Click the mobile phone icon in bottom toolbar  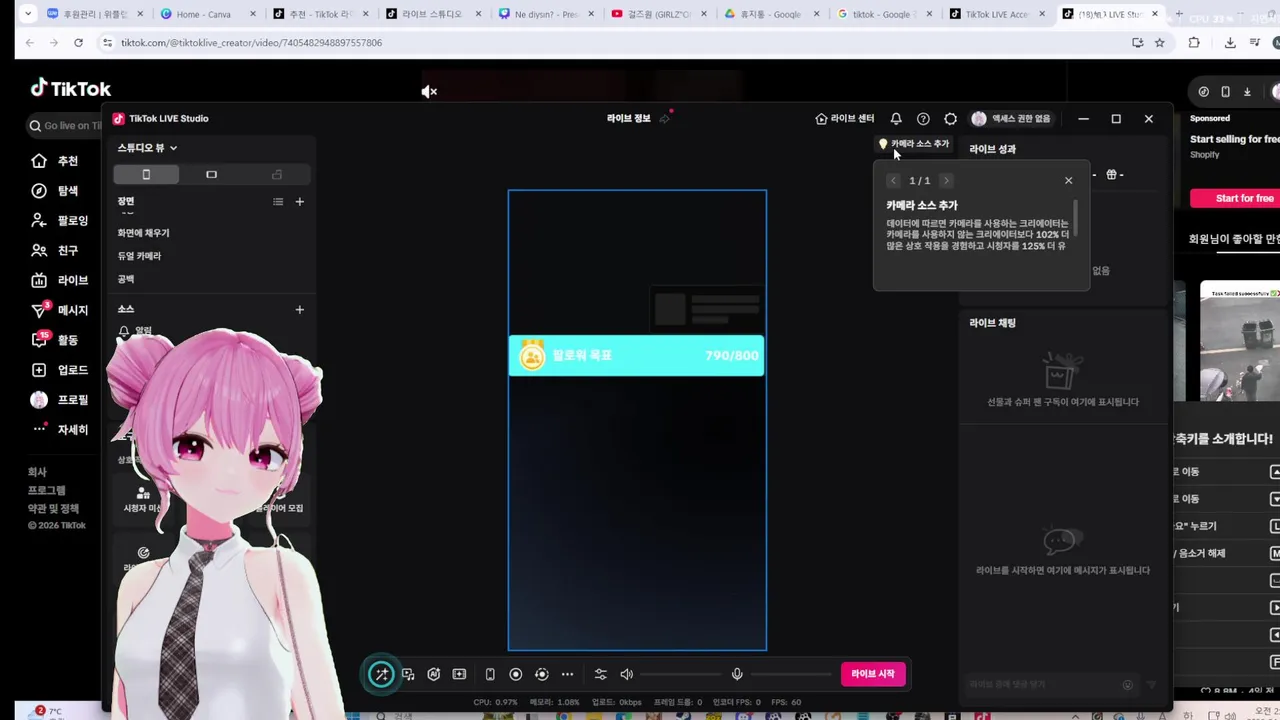[490, 674]
